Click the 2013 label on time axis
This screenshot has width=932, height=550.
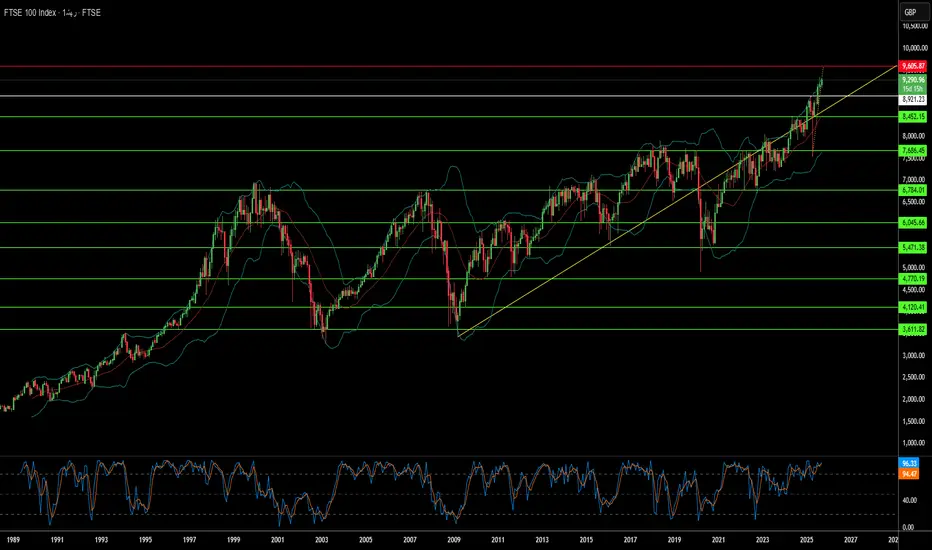(542, 540)
